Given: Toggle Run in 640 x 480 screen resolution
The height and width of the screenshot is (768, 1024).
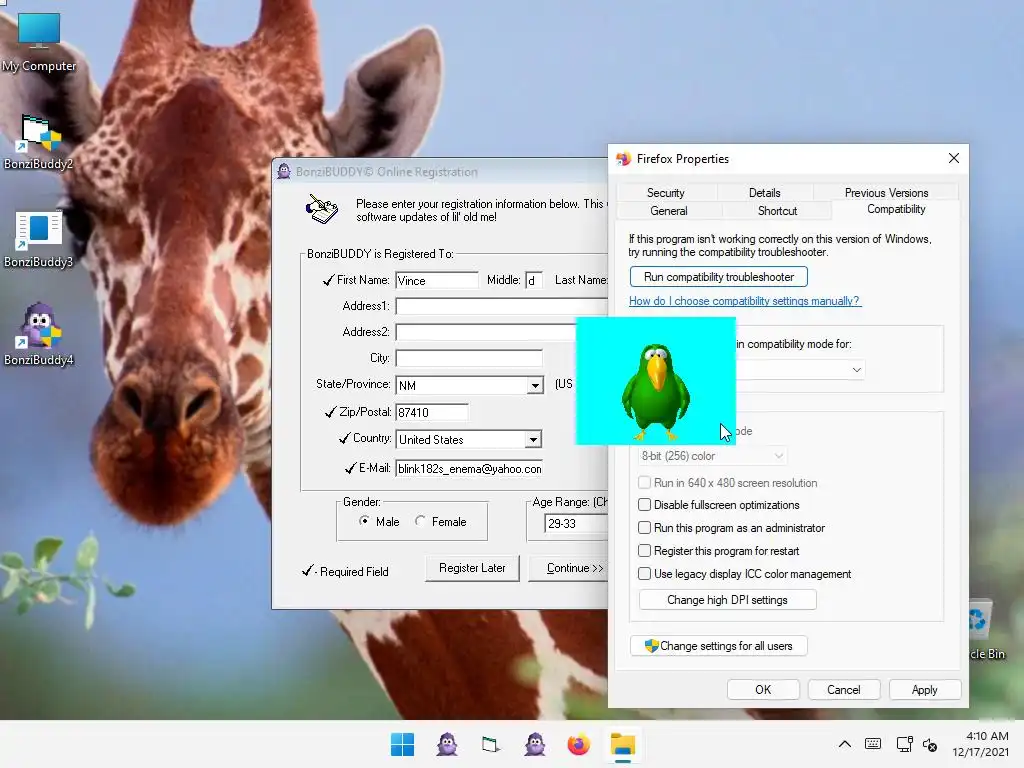Looking at the screenshot, I should pos(645,483).
